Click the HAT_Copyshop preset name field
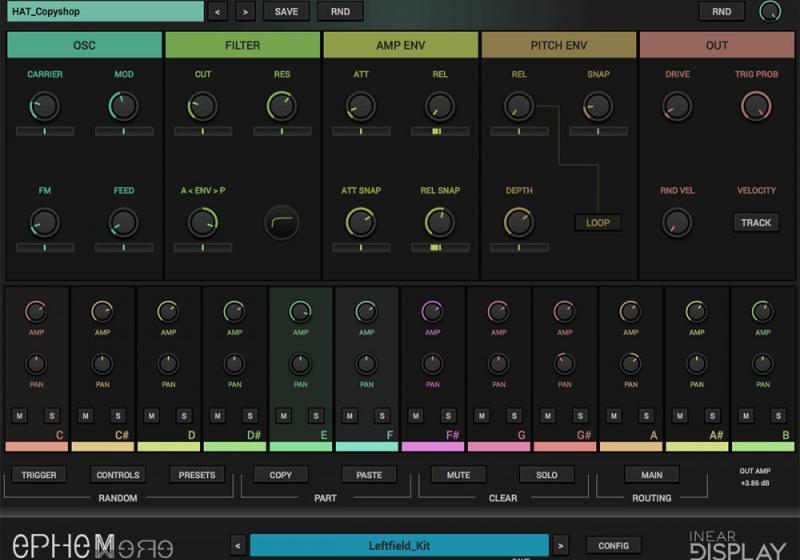The height and width of the screenshot is (560, 800). [x=105, y=12]
